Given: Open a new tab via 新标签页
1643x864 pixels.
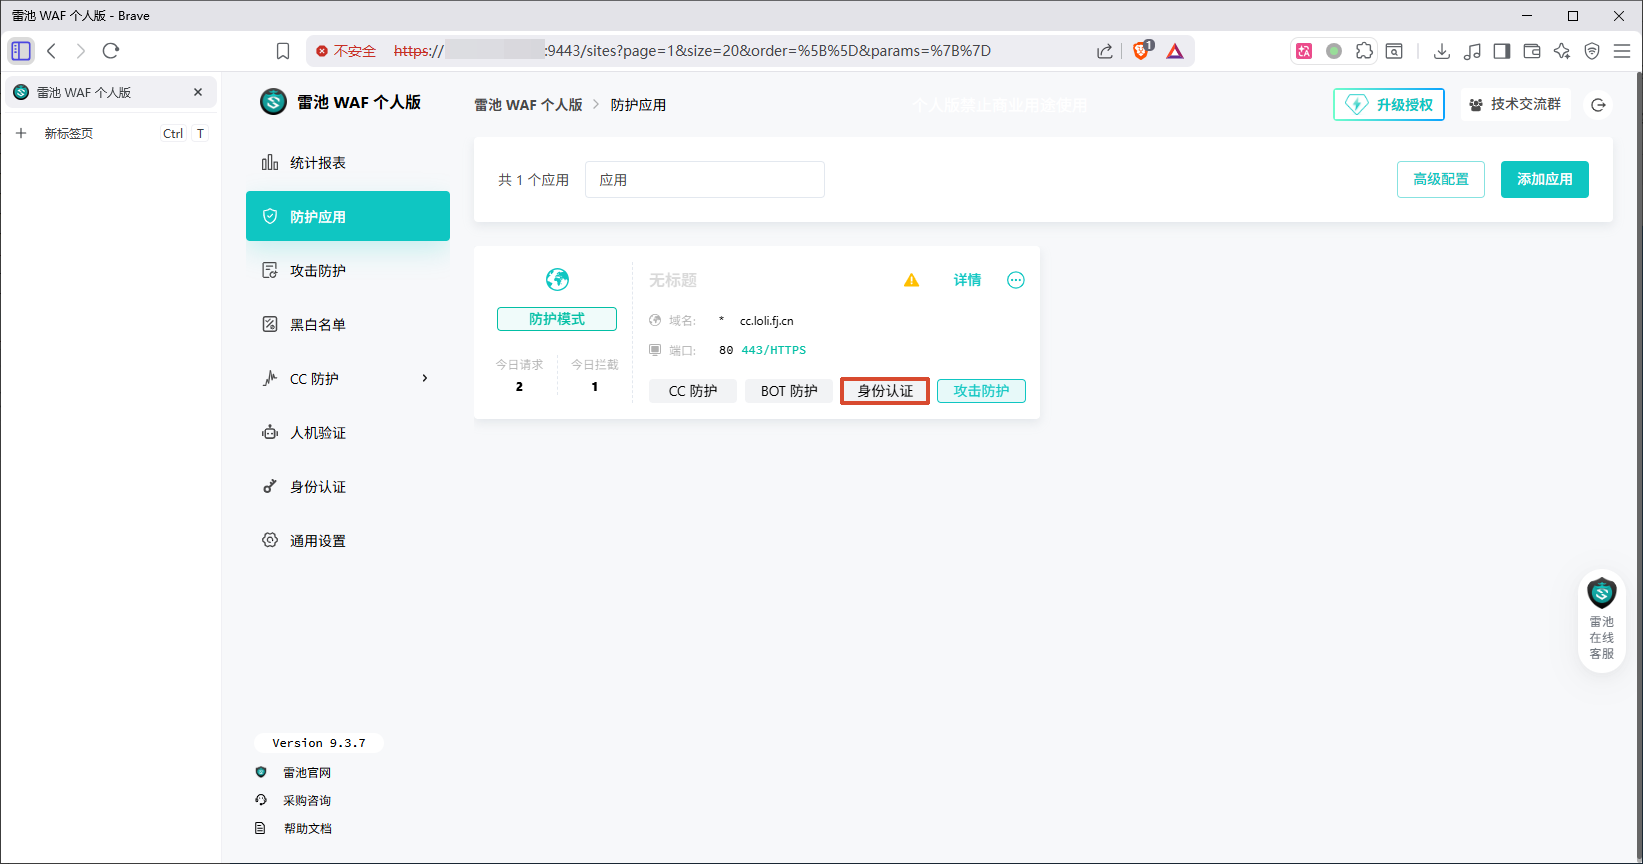Looking at the screenshot, I should (110, 133).
